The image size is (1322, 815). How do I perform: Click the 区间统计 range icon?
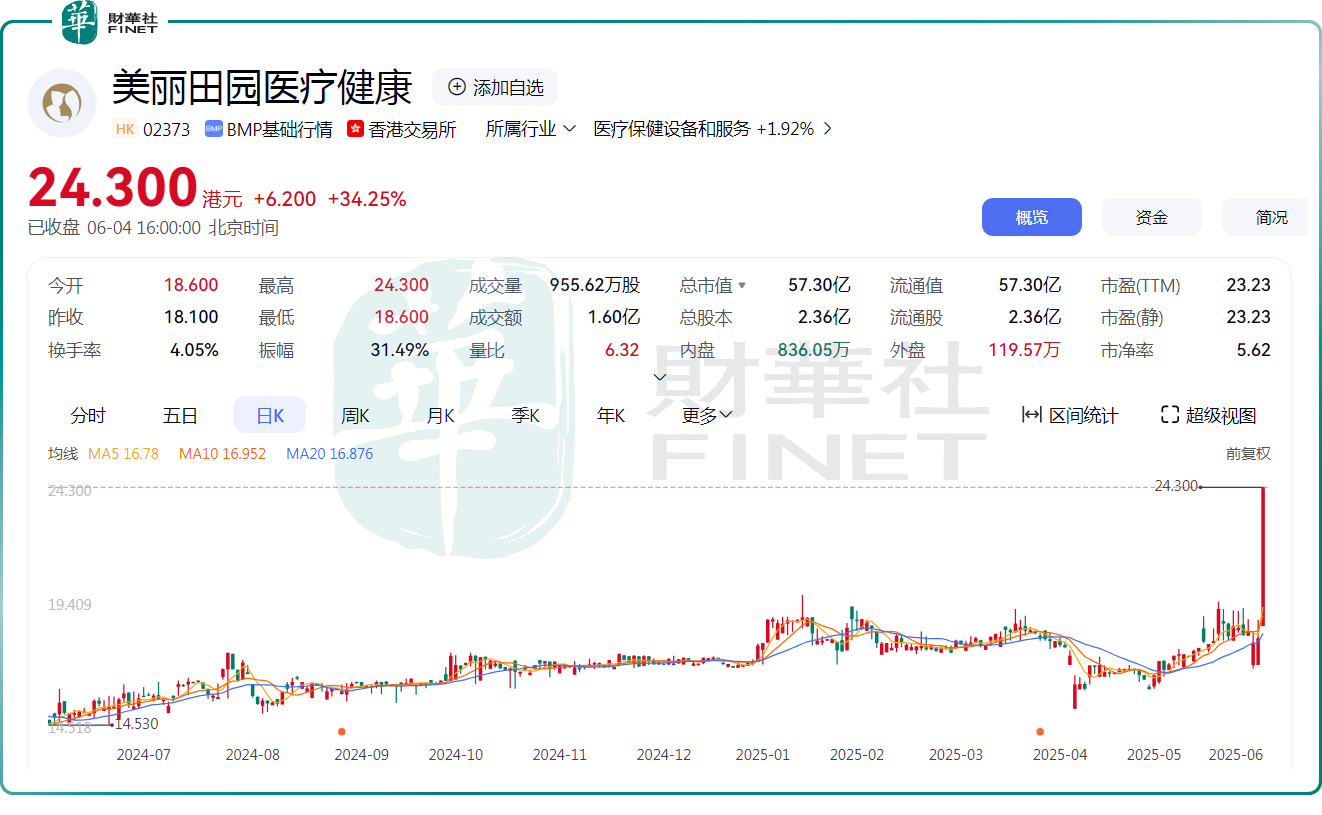click(1032, 415)
